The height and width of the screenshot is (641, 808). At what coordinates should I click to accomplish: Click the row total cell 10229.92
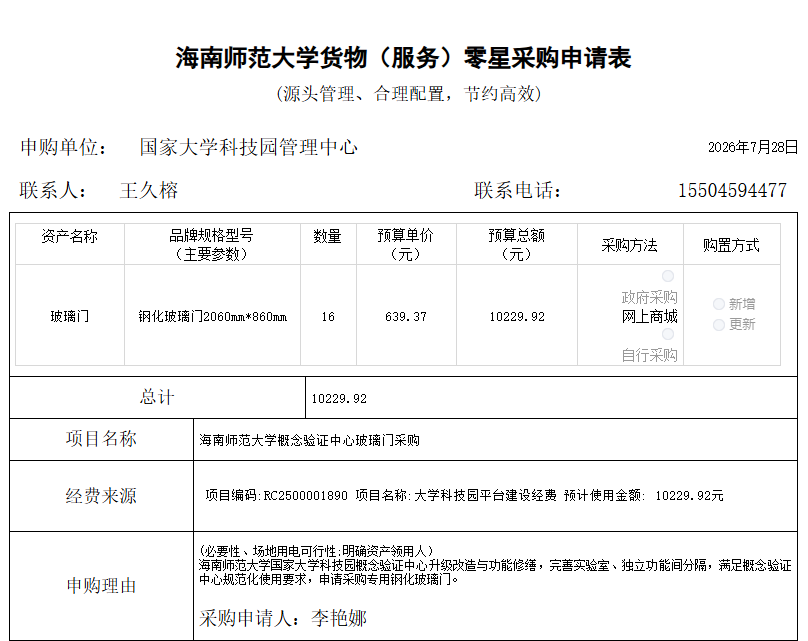517,317
